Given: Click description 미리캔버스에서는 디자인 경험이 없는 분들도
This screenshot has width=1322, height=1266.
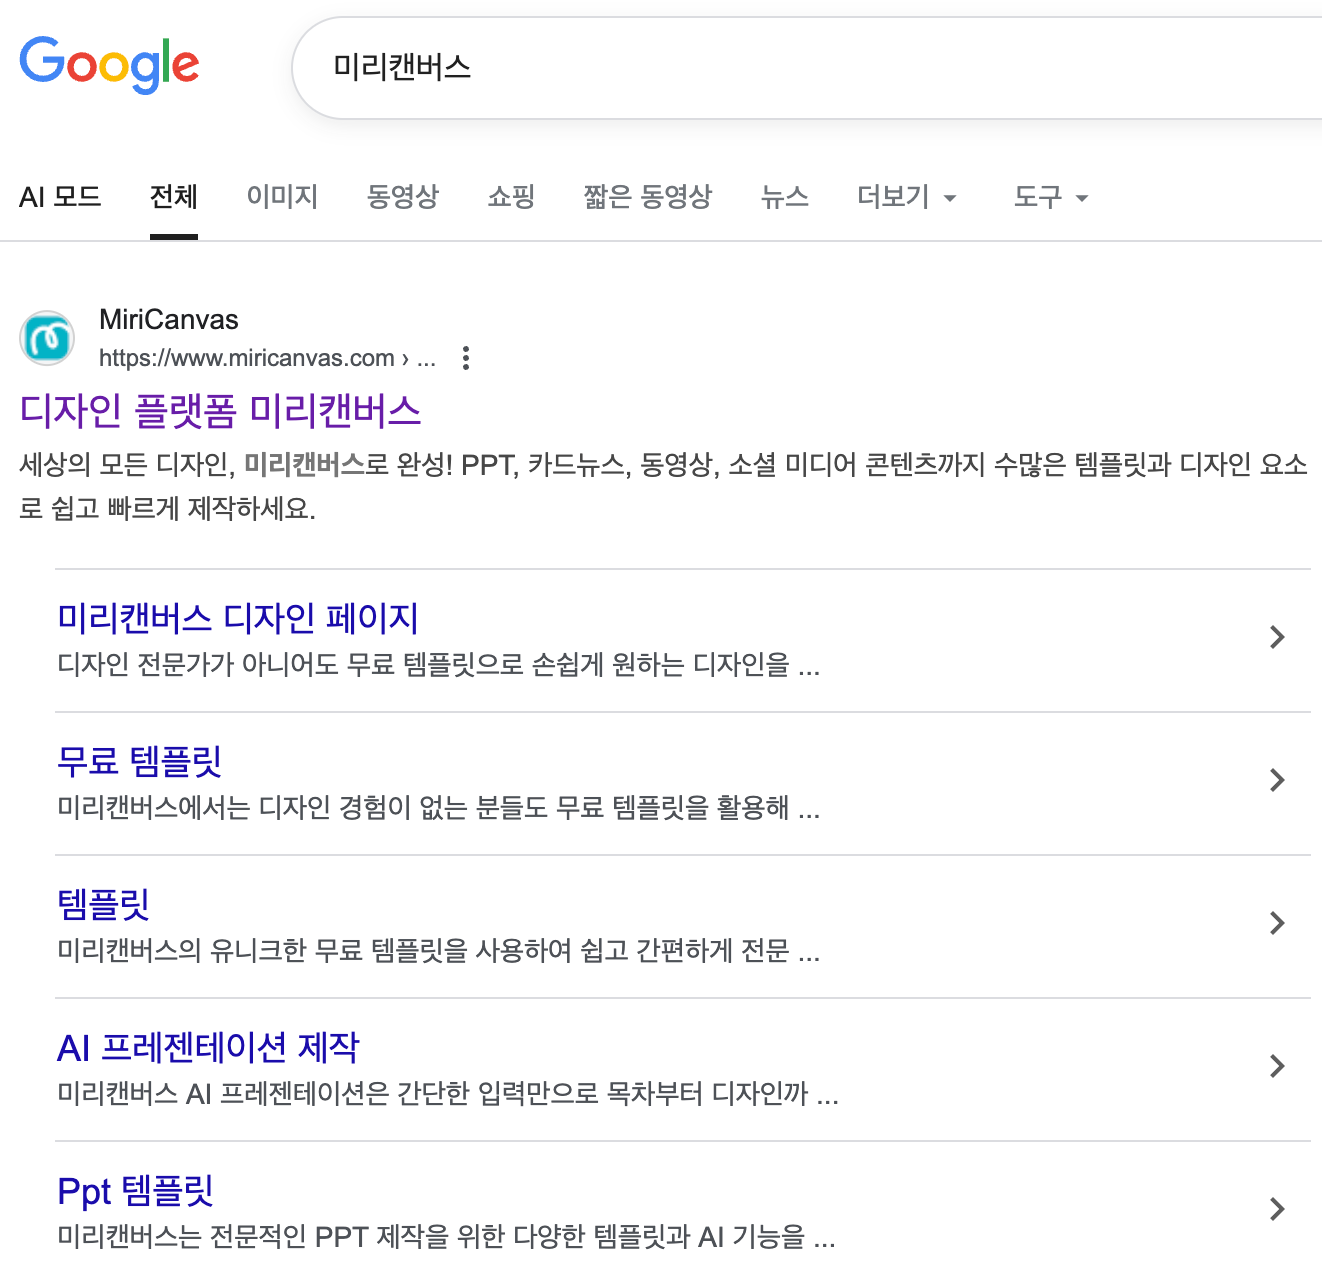Looking at the screenshot, I should (x=438, y=807).
